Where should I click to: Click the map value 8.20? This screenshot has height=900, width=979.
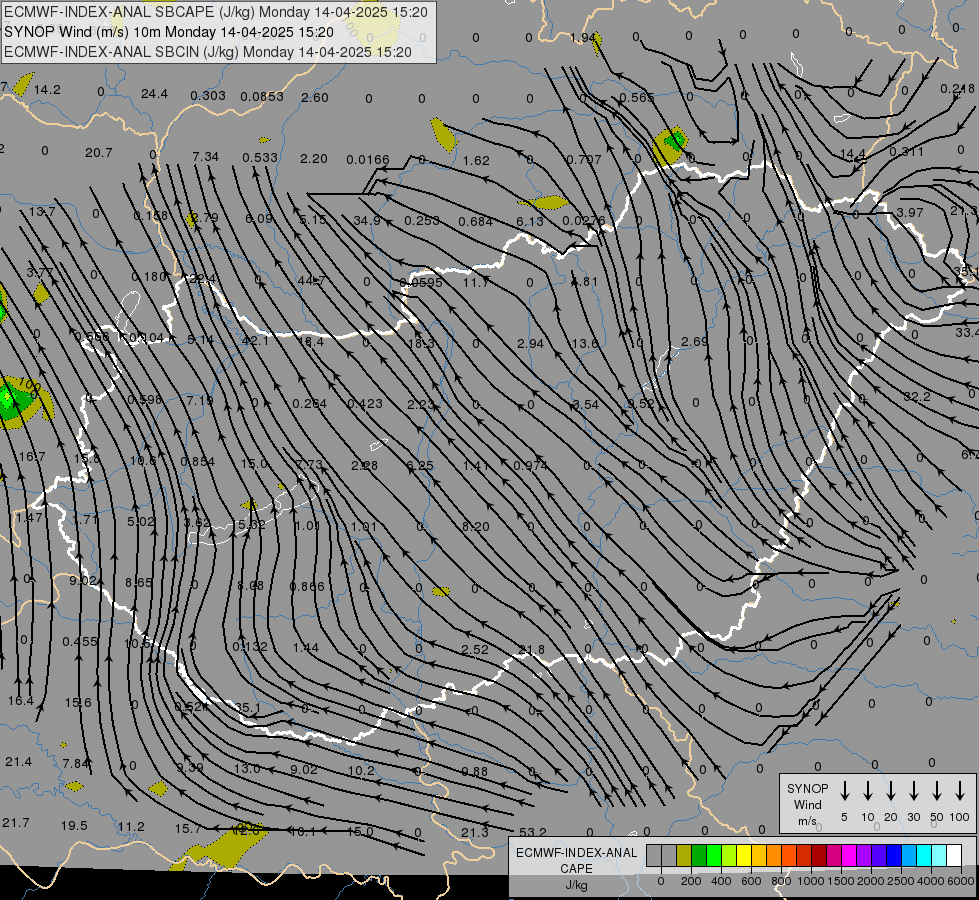(x=476, y=527)
